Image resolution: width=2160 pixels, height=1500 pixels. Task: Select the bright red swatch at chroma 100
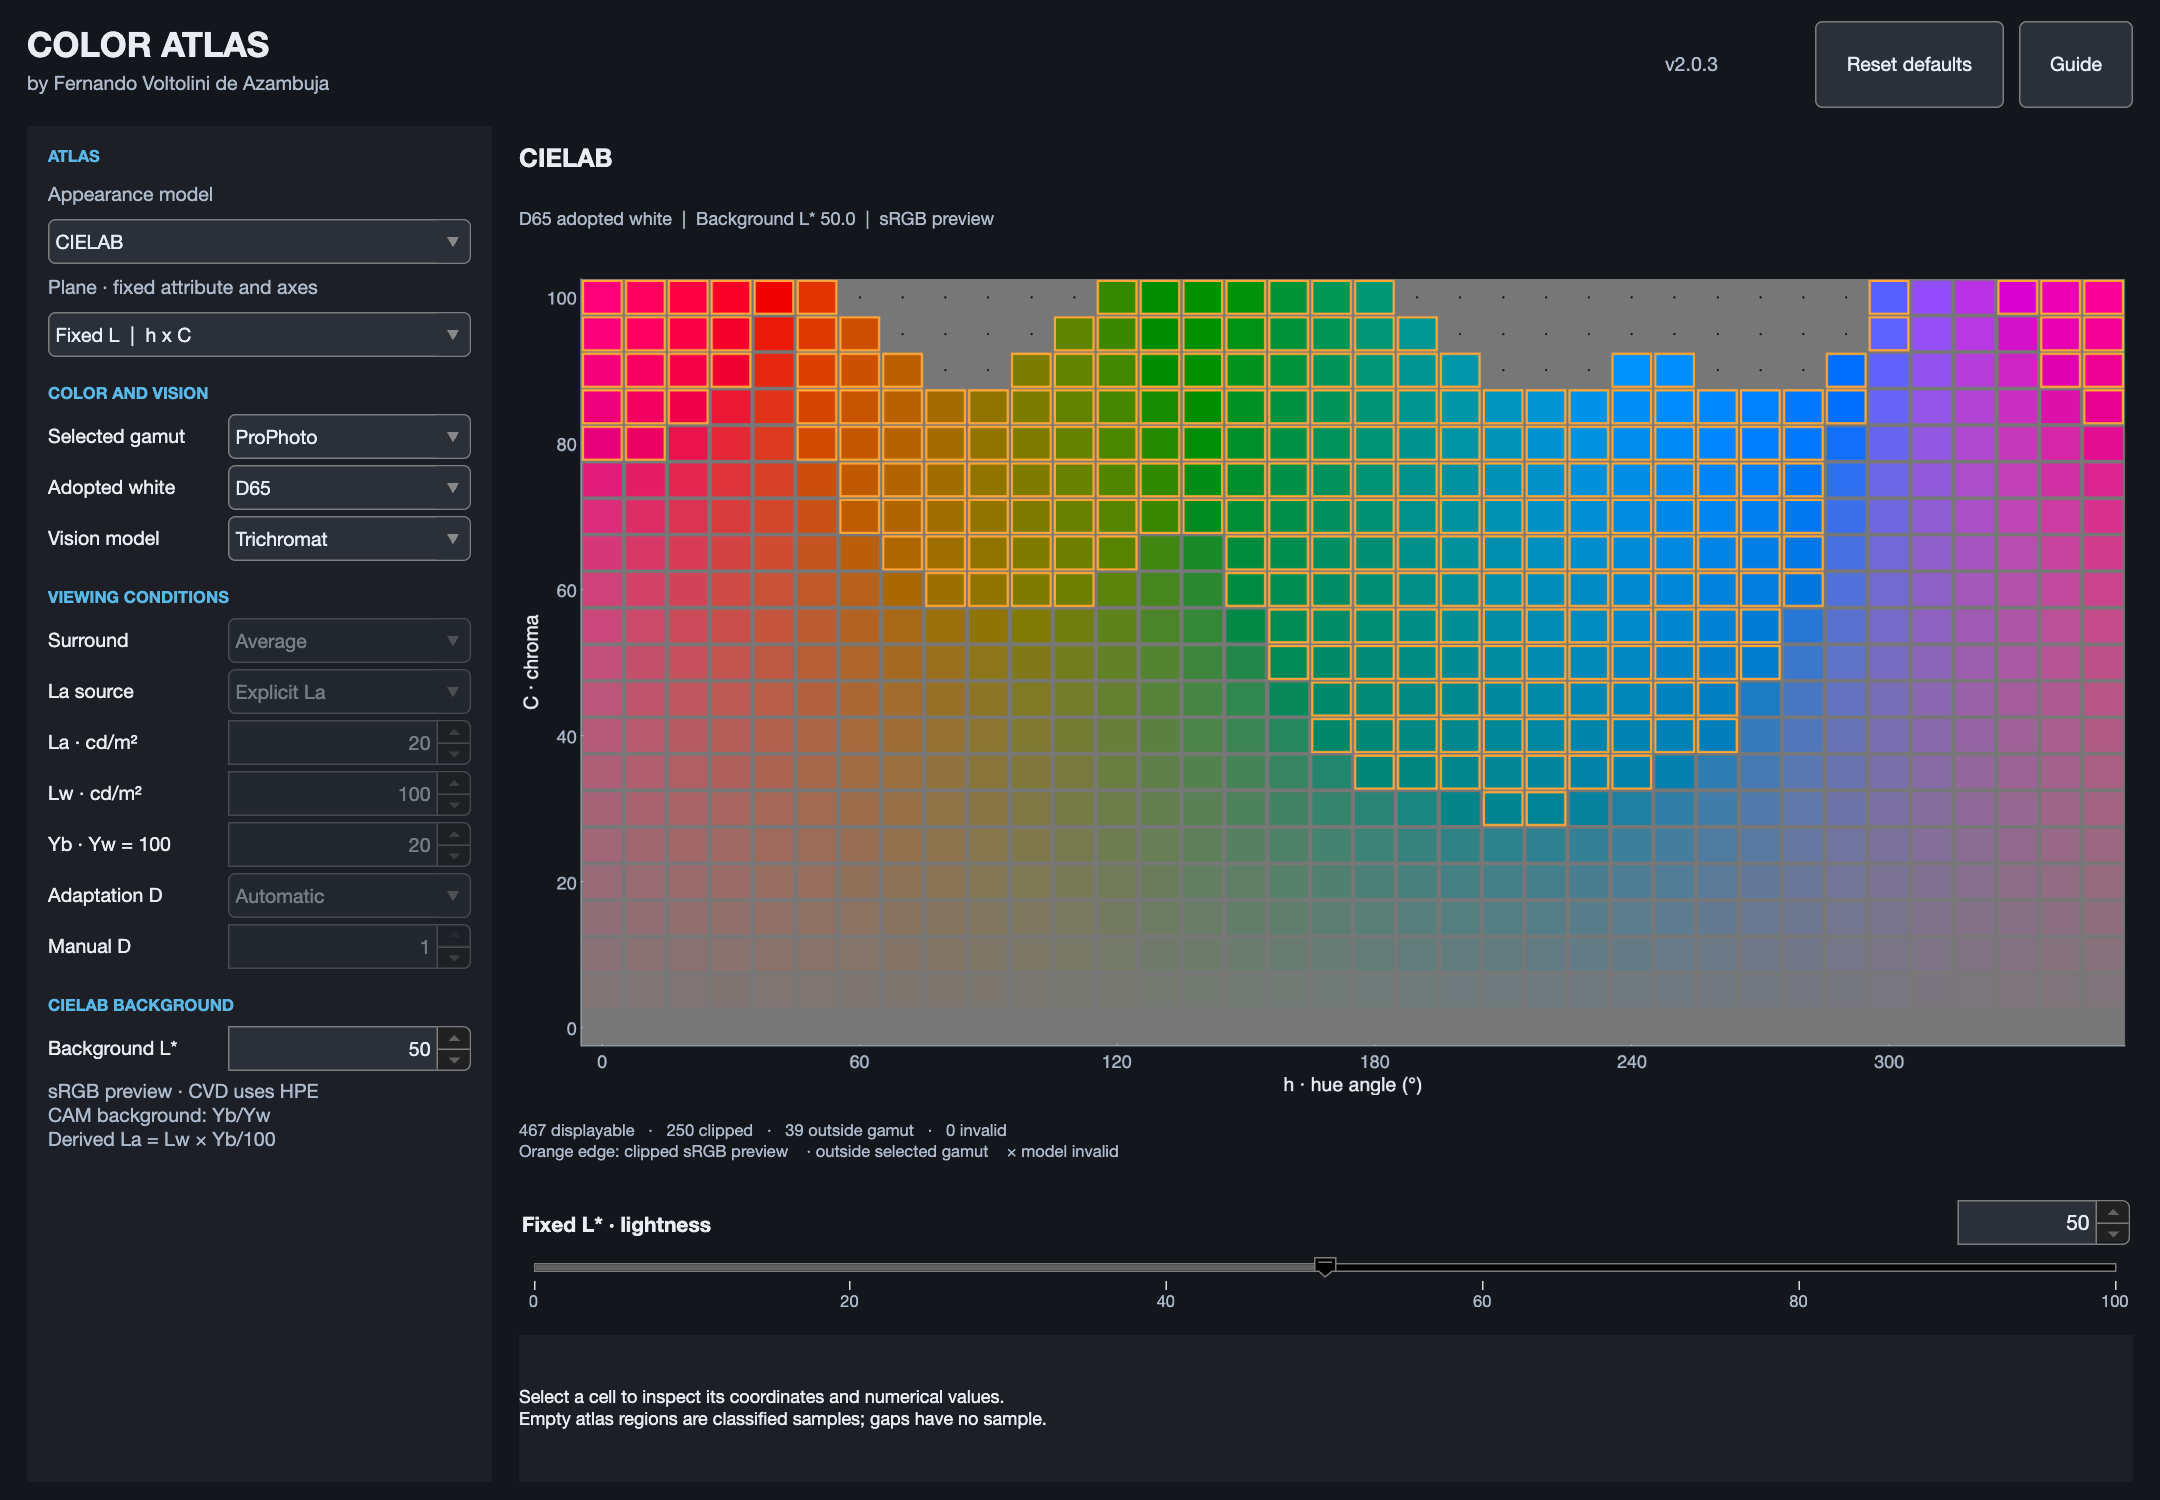click(x=774, y=298)
